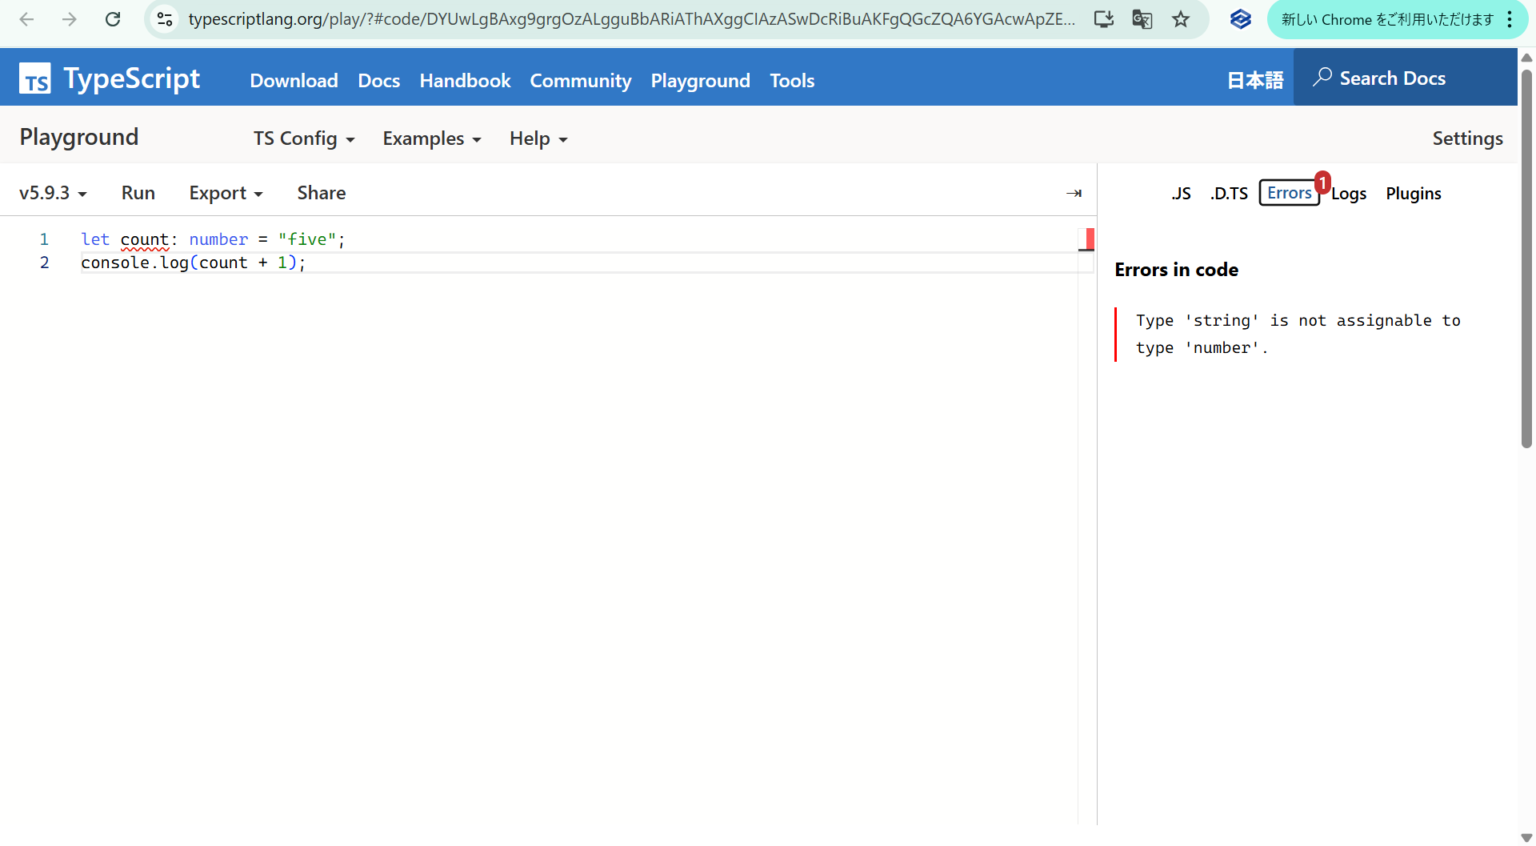The width and height of the screenshot is (1536, 846).
Task: Switch the site language to 日本語
Action: pos(1254,79)
